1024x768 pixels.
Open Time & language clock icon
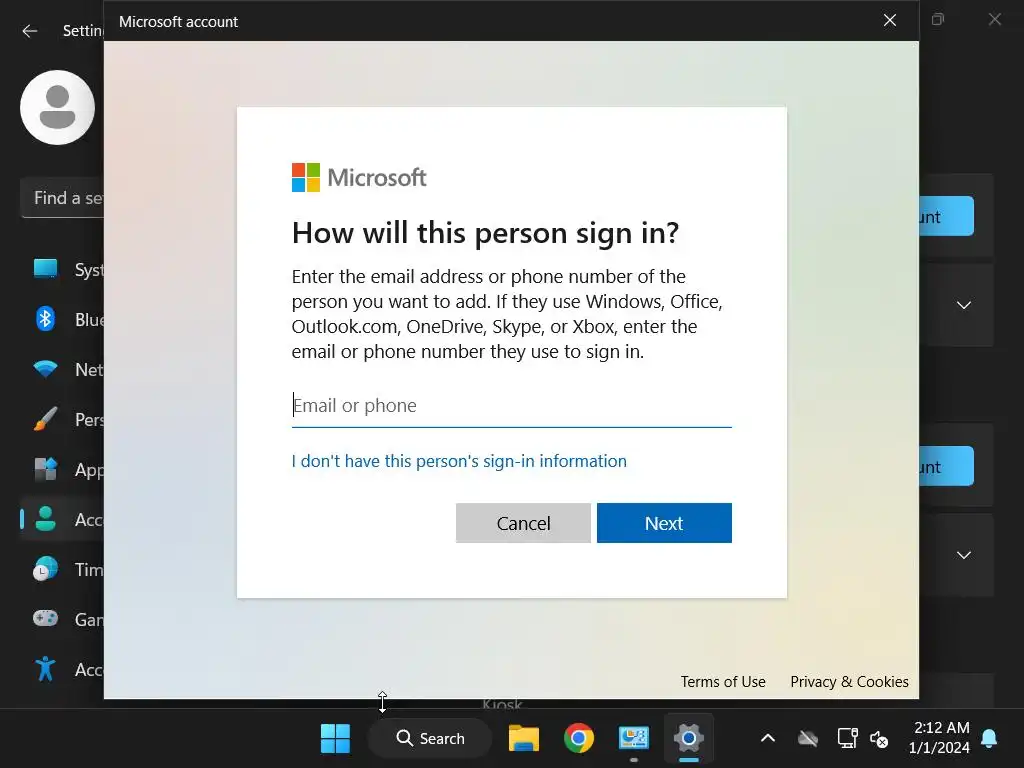(x=45, y=569)
